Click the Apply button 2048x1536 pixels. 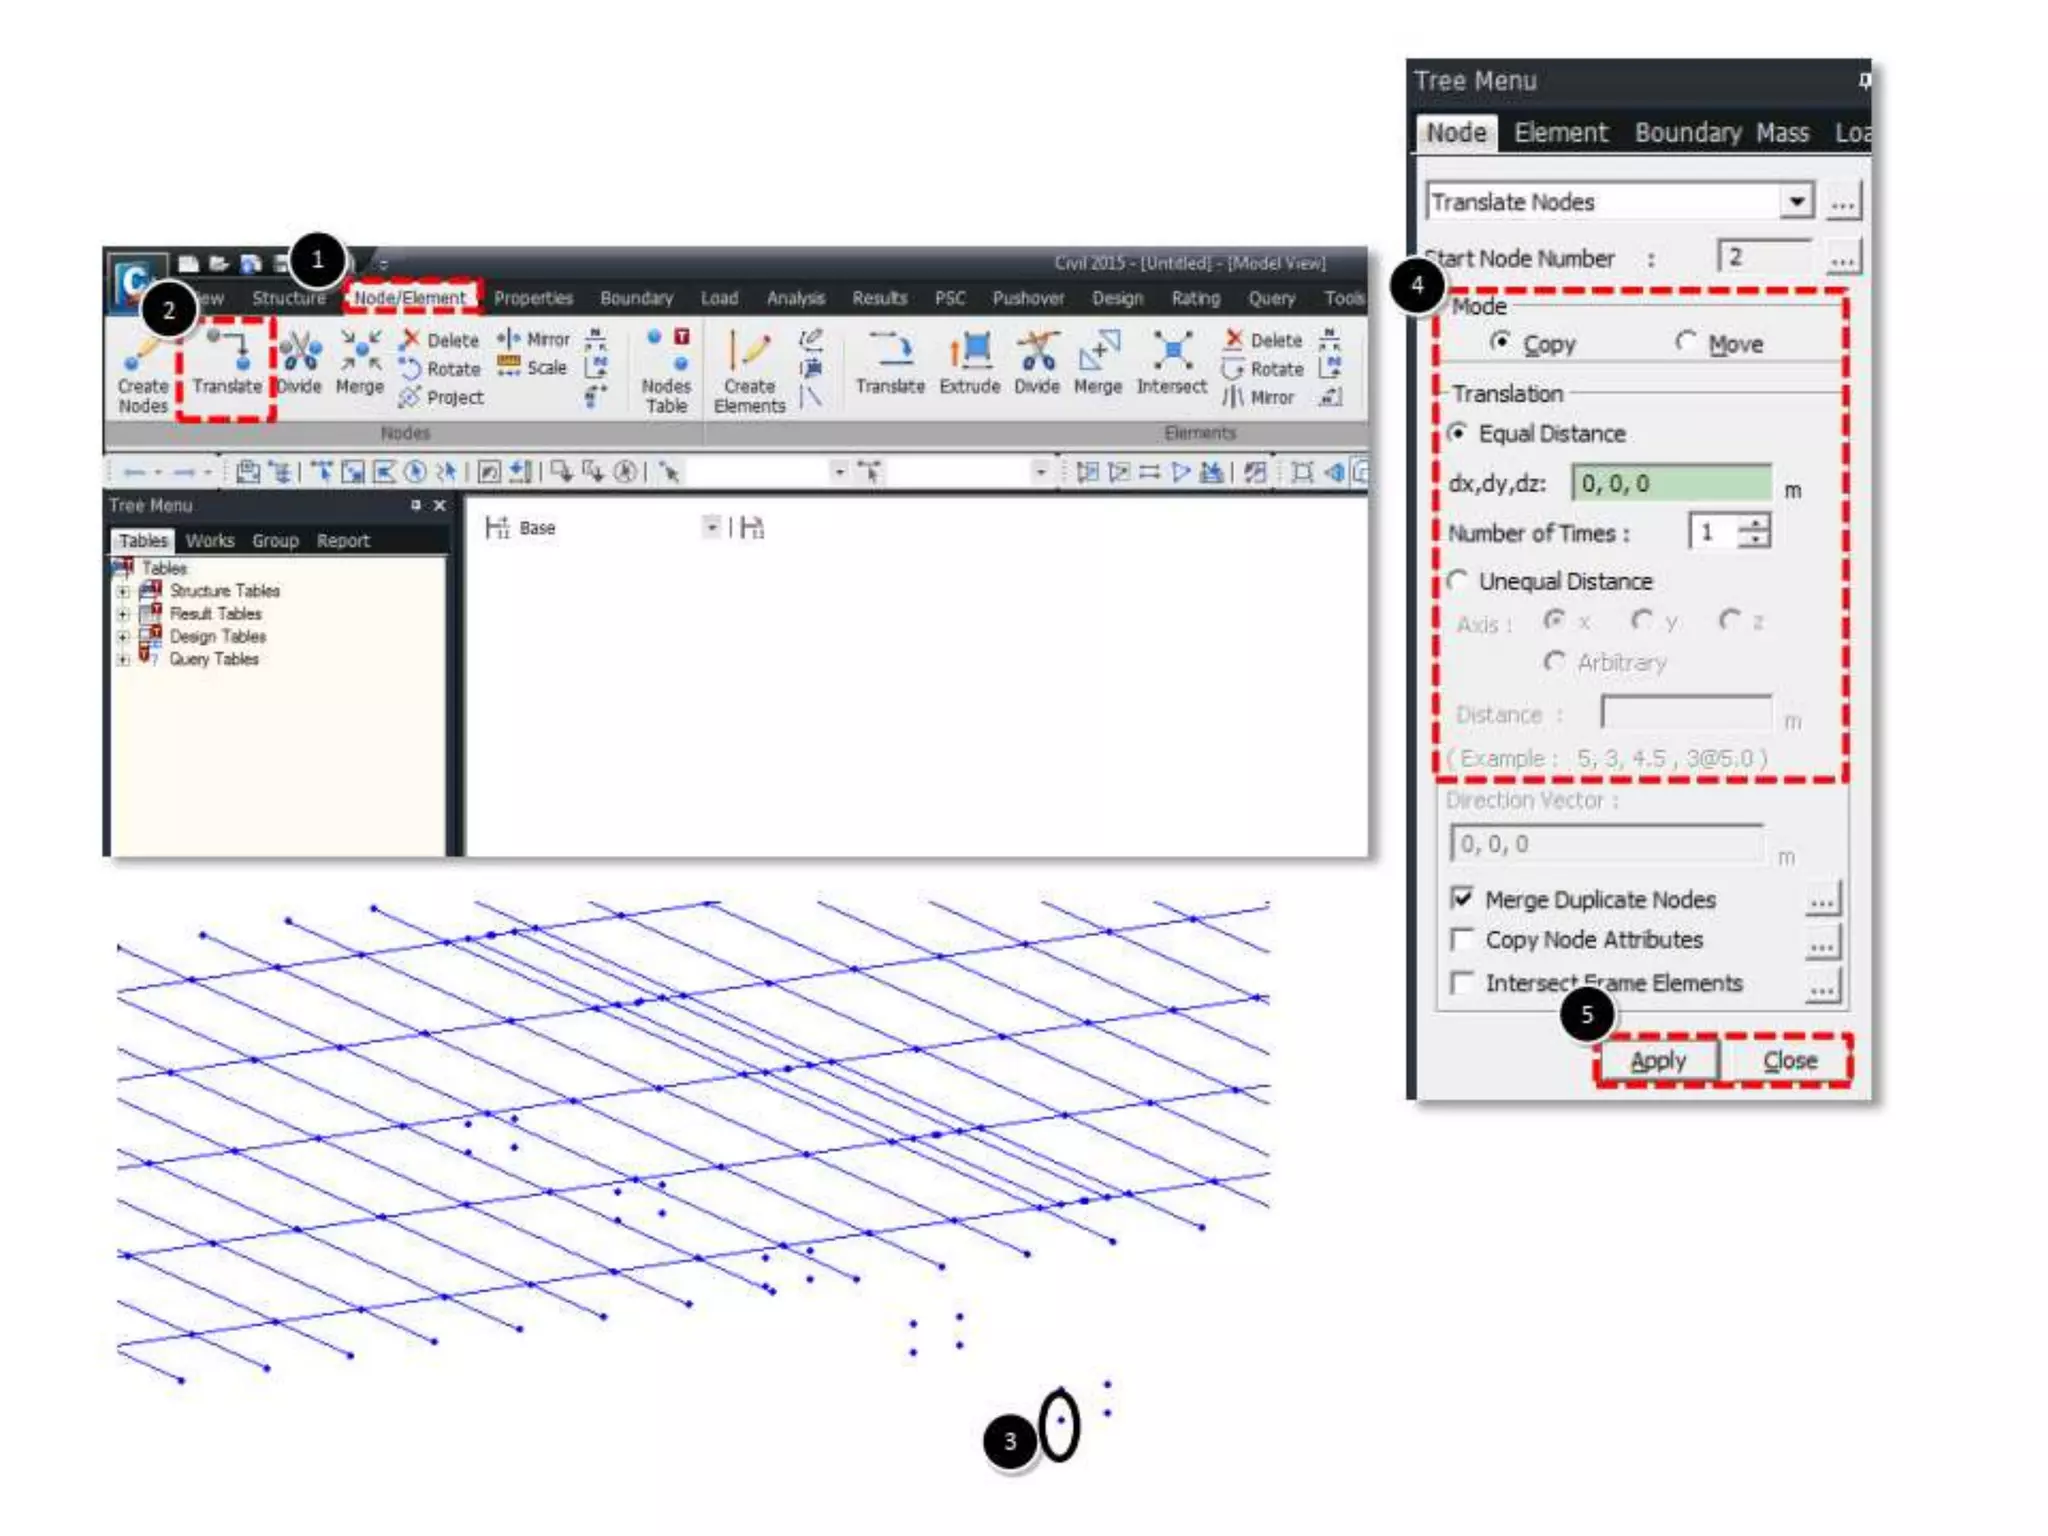pos(1658,1060)
